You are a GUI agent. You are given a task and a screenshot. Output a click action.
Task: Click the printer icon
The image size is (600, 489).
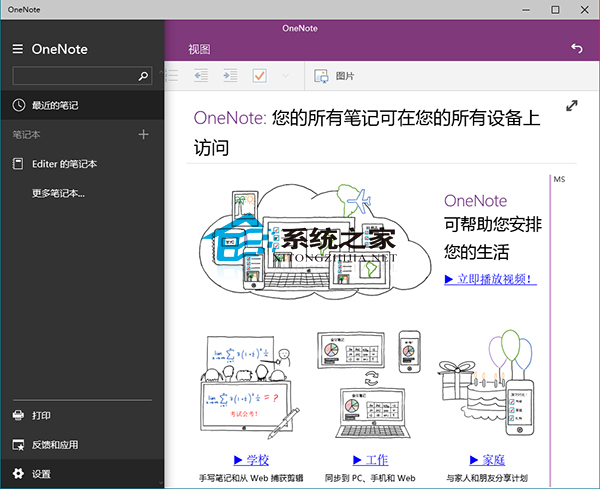[18, 415]
